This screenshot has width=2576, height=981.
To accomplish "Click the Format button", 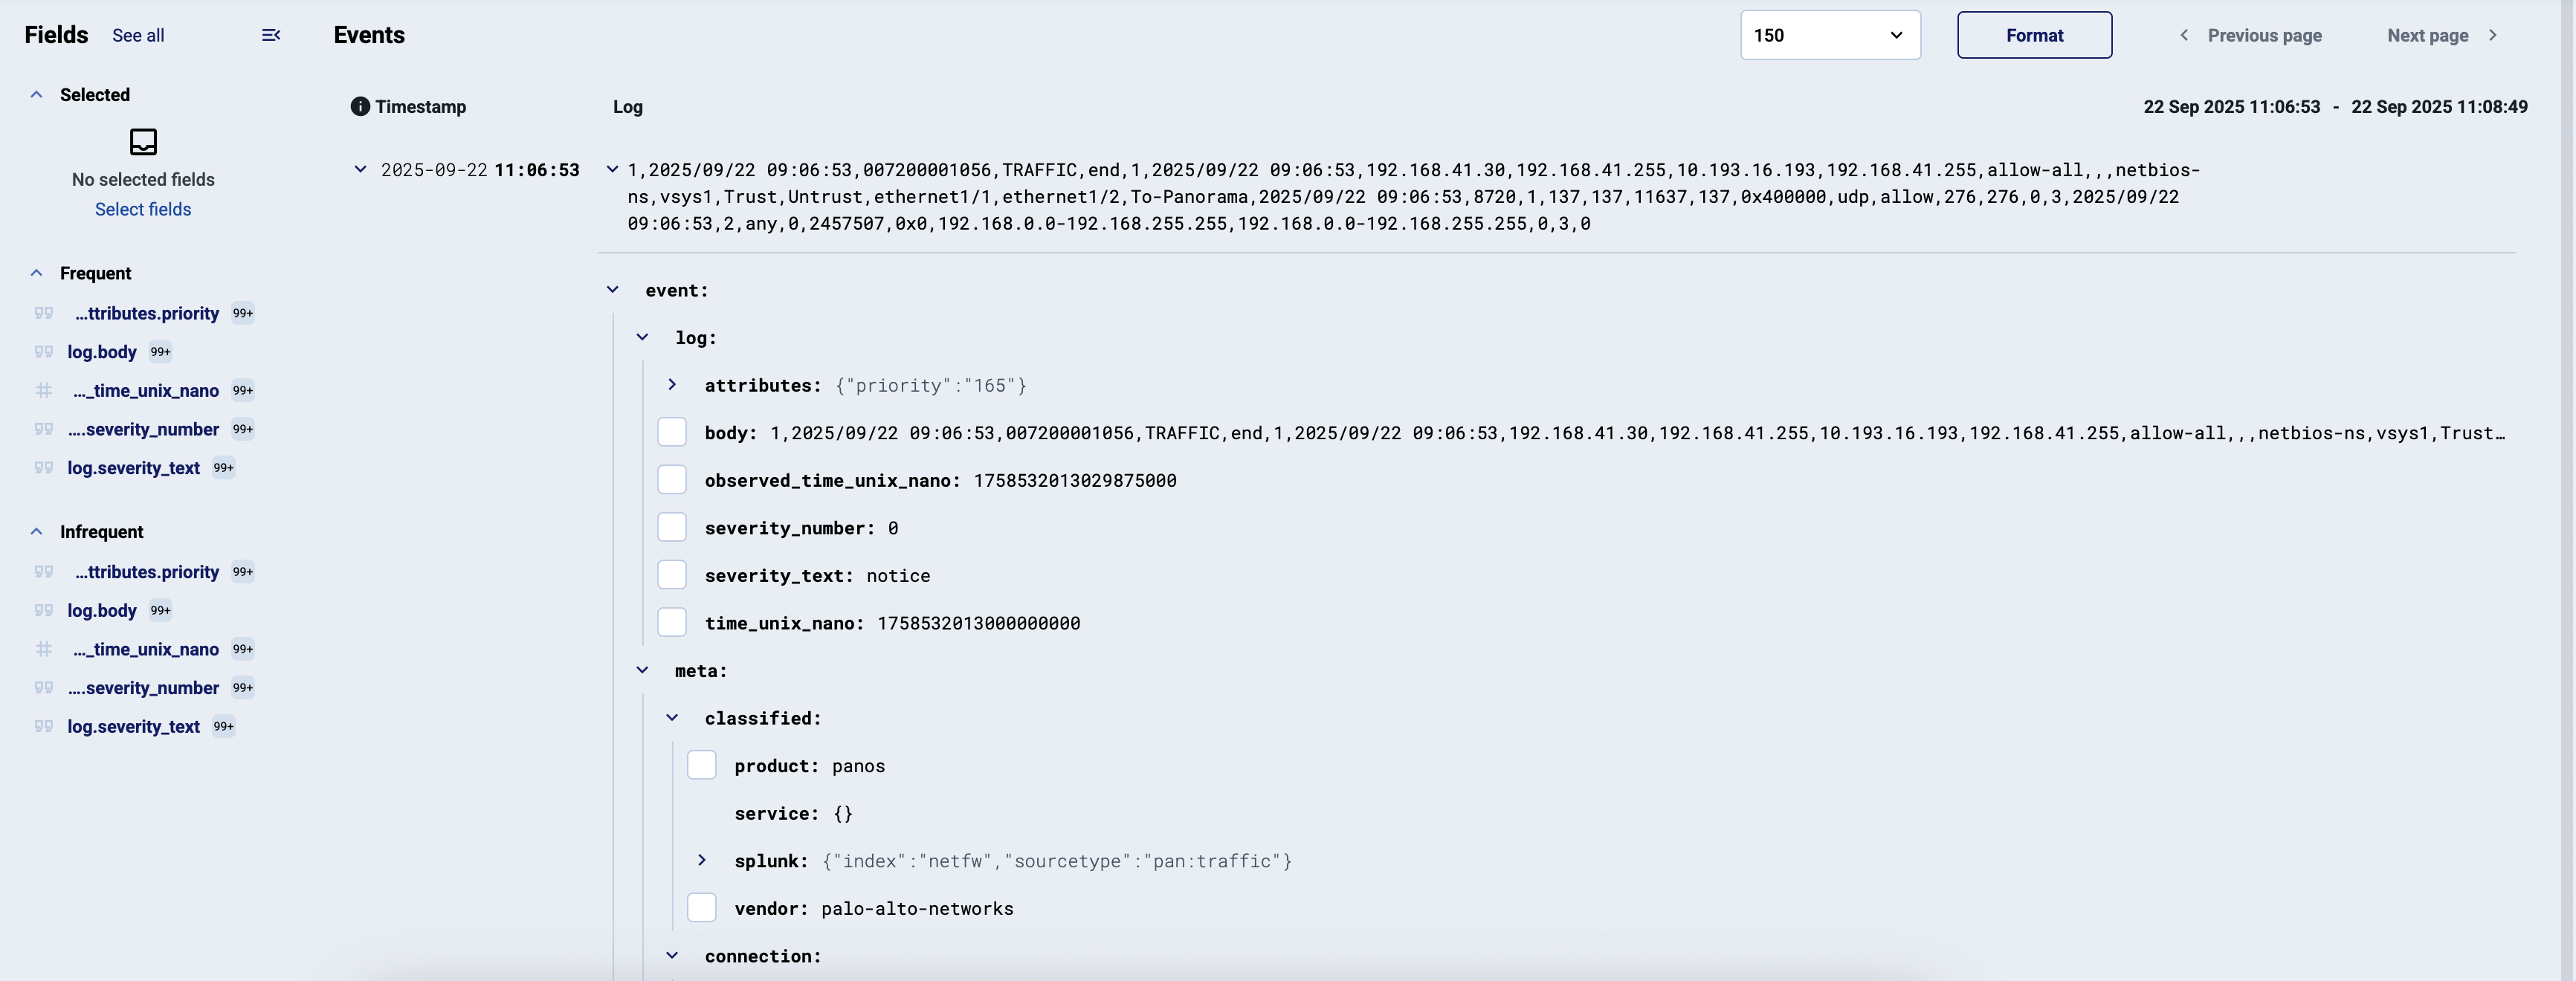I will (x=2034, y=35).
